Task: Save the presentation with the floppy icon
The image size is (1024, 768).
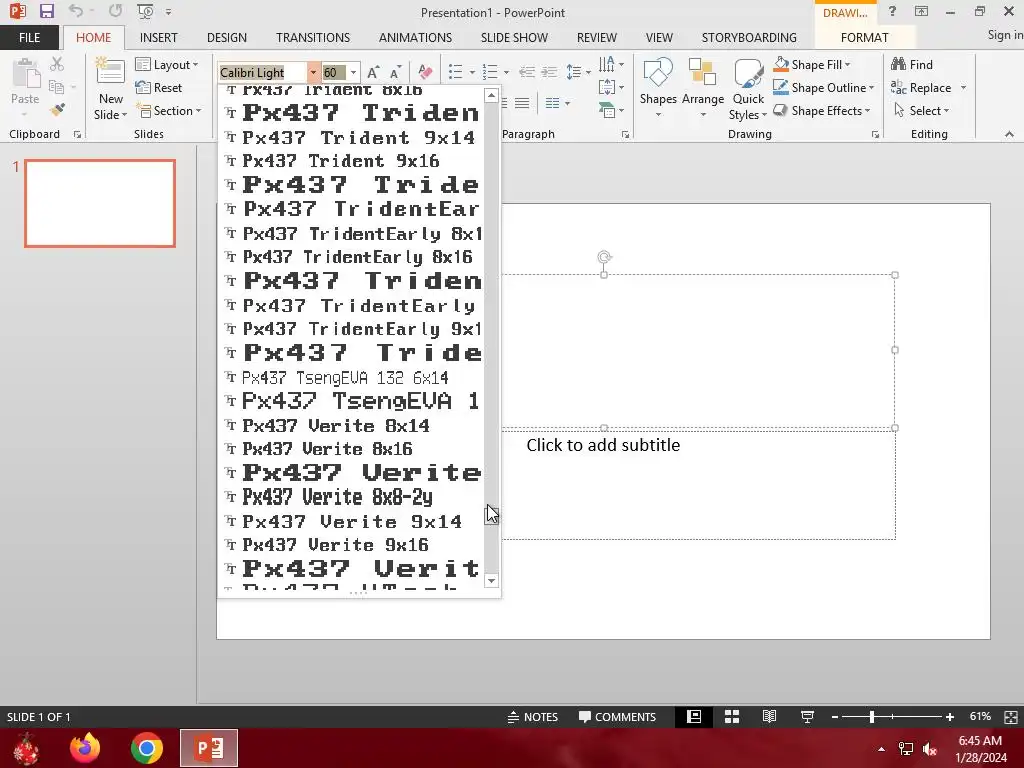Action: tap(46, 11)
